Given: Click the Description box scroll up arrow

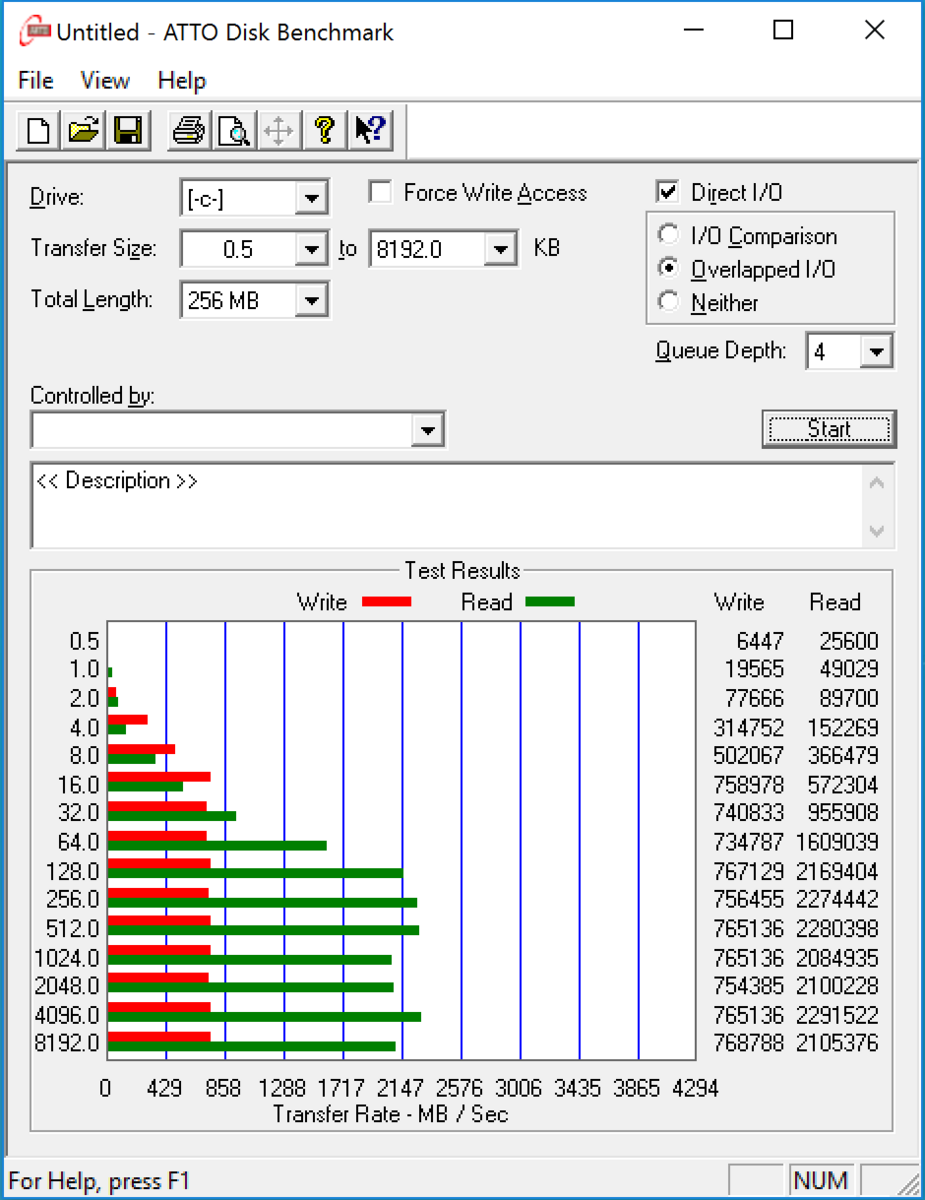Looking at the screenshot, I should (x=877, y=483).
